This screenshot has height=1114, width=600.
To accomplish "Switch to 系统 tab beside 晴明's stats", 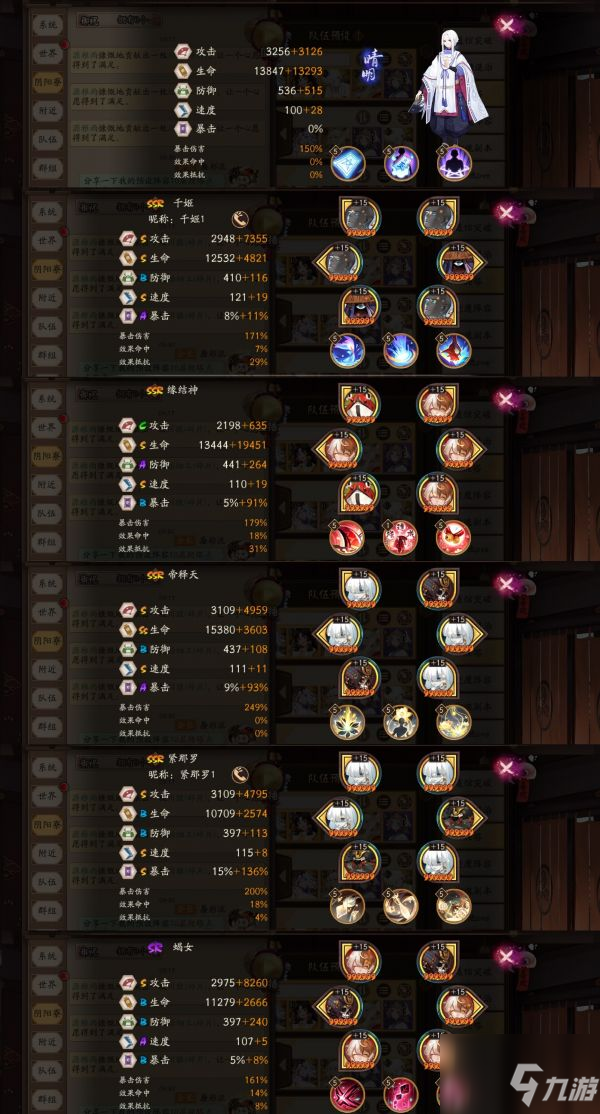I will 48,24.
